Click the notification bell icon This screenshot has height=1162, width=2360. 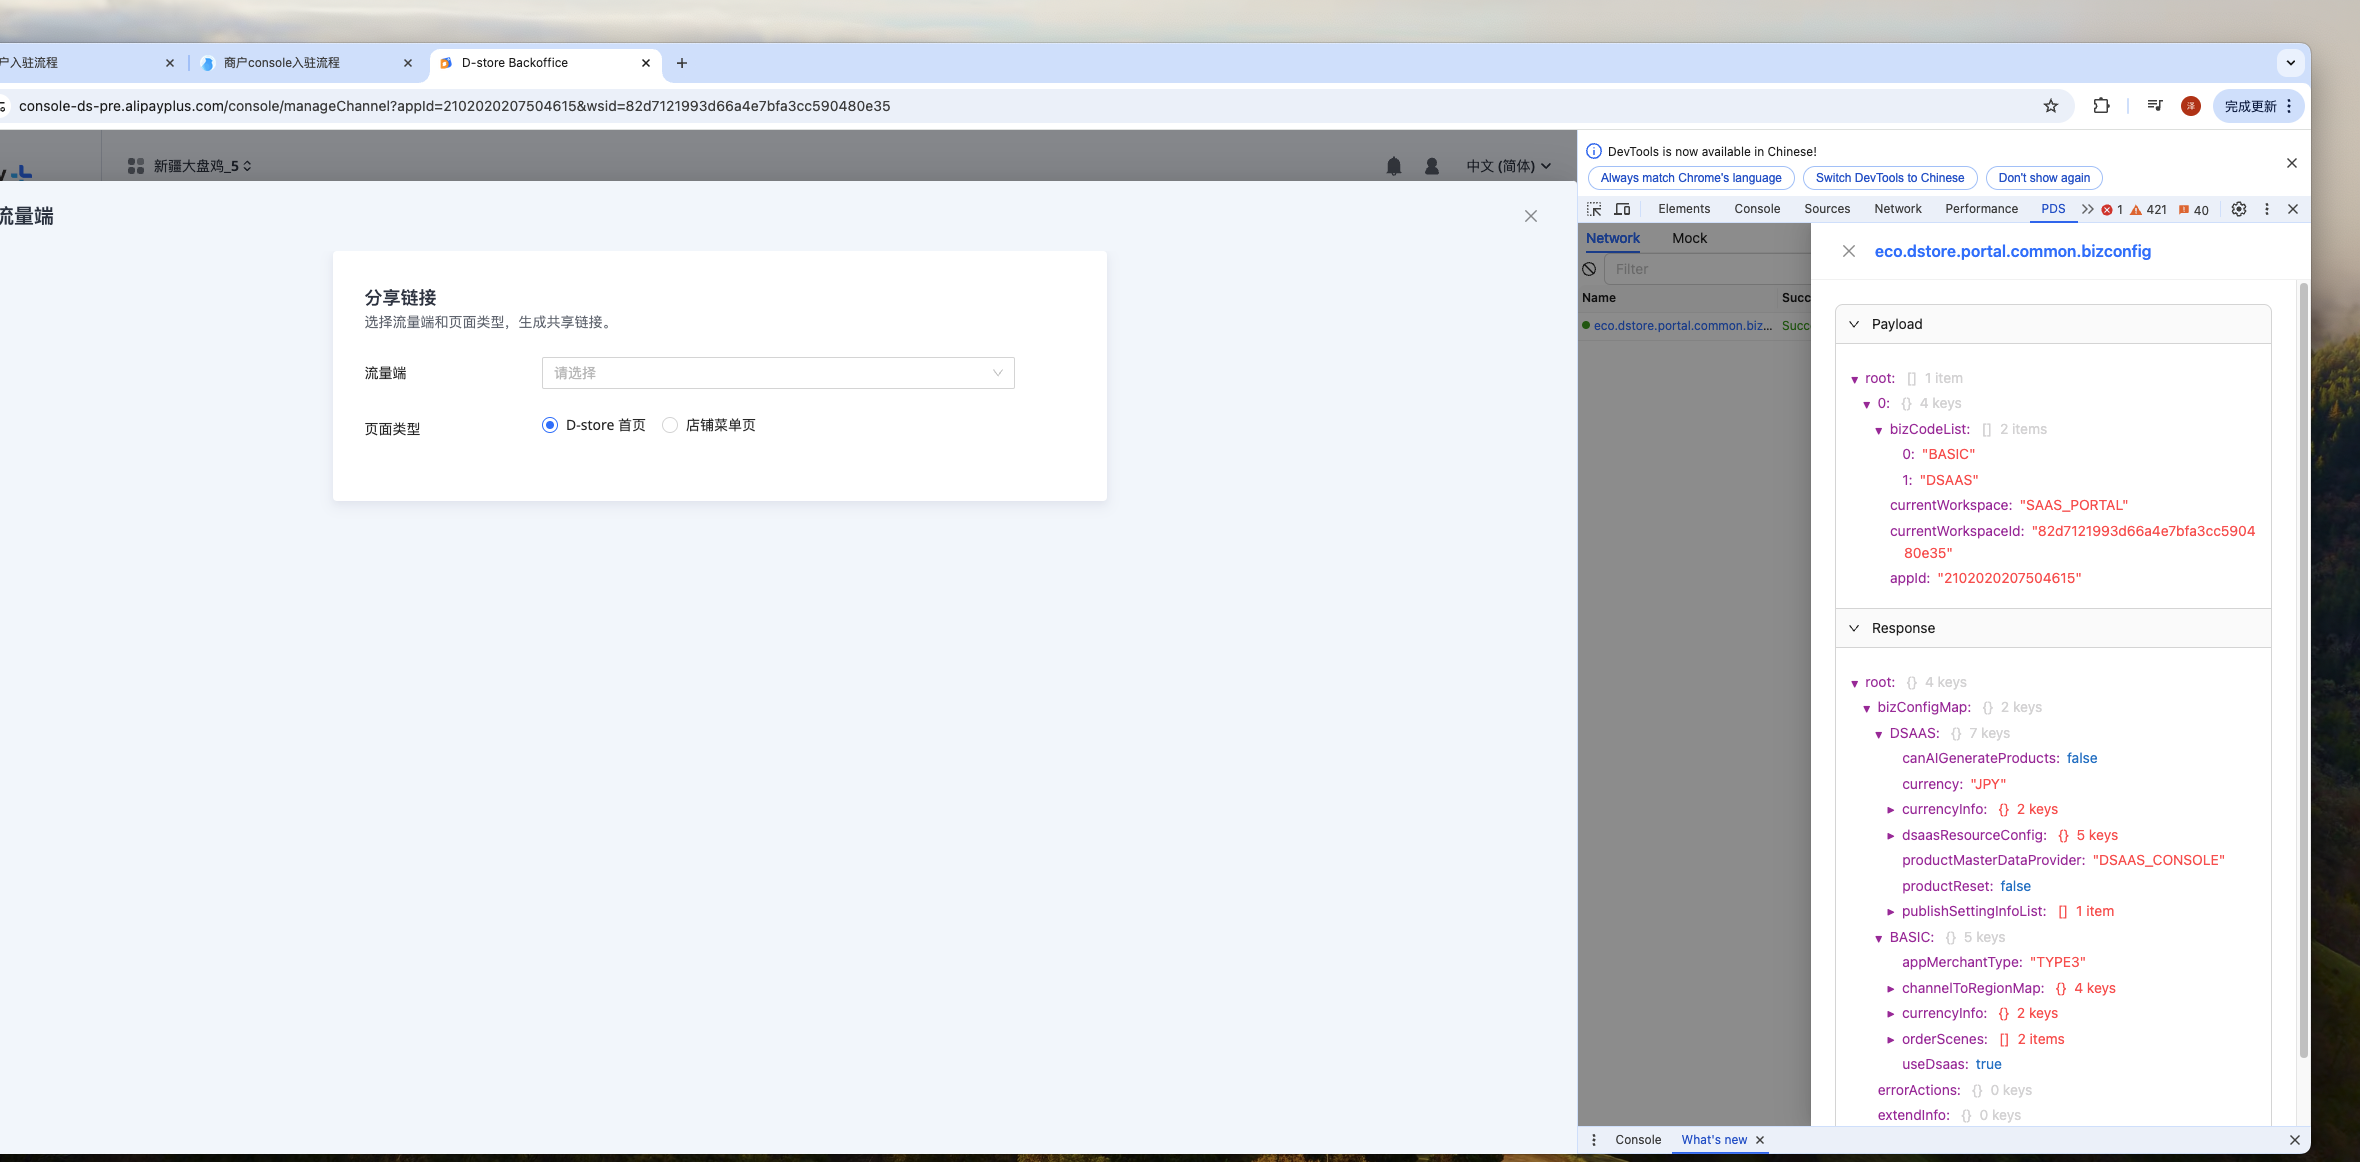(x=1394, y=166)
